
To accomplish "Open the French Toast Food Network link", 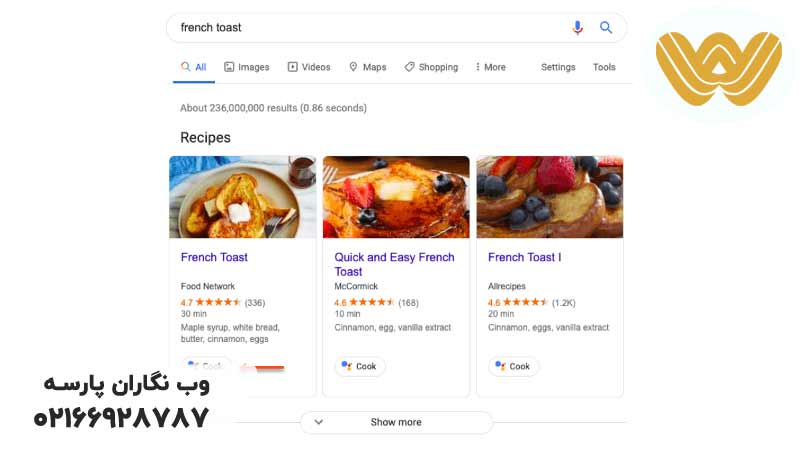I will pyautogui.click(x=214, y=257).
